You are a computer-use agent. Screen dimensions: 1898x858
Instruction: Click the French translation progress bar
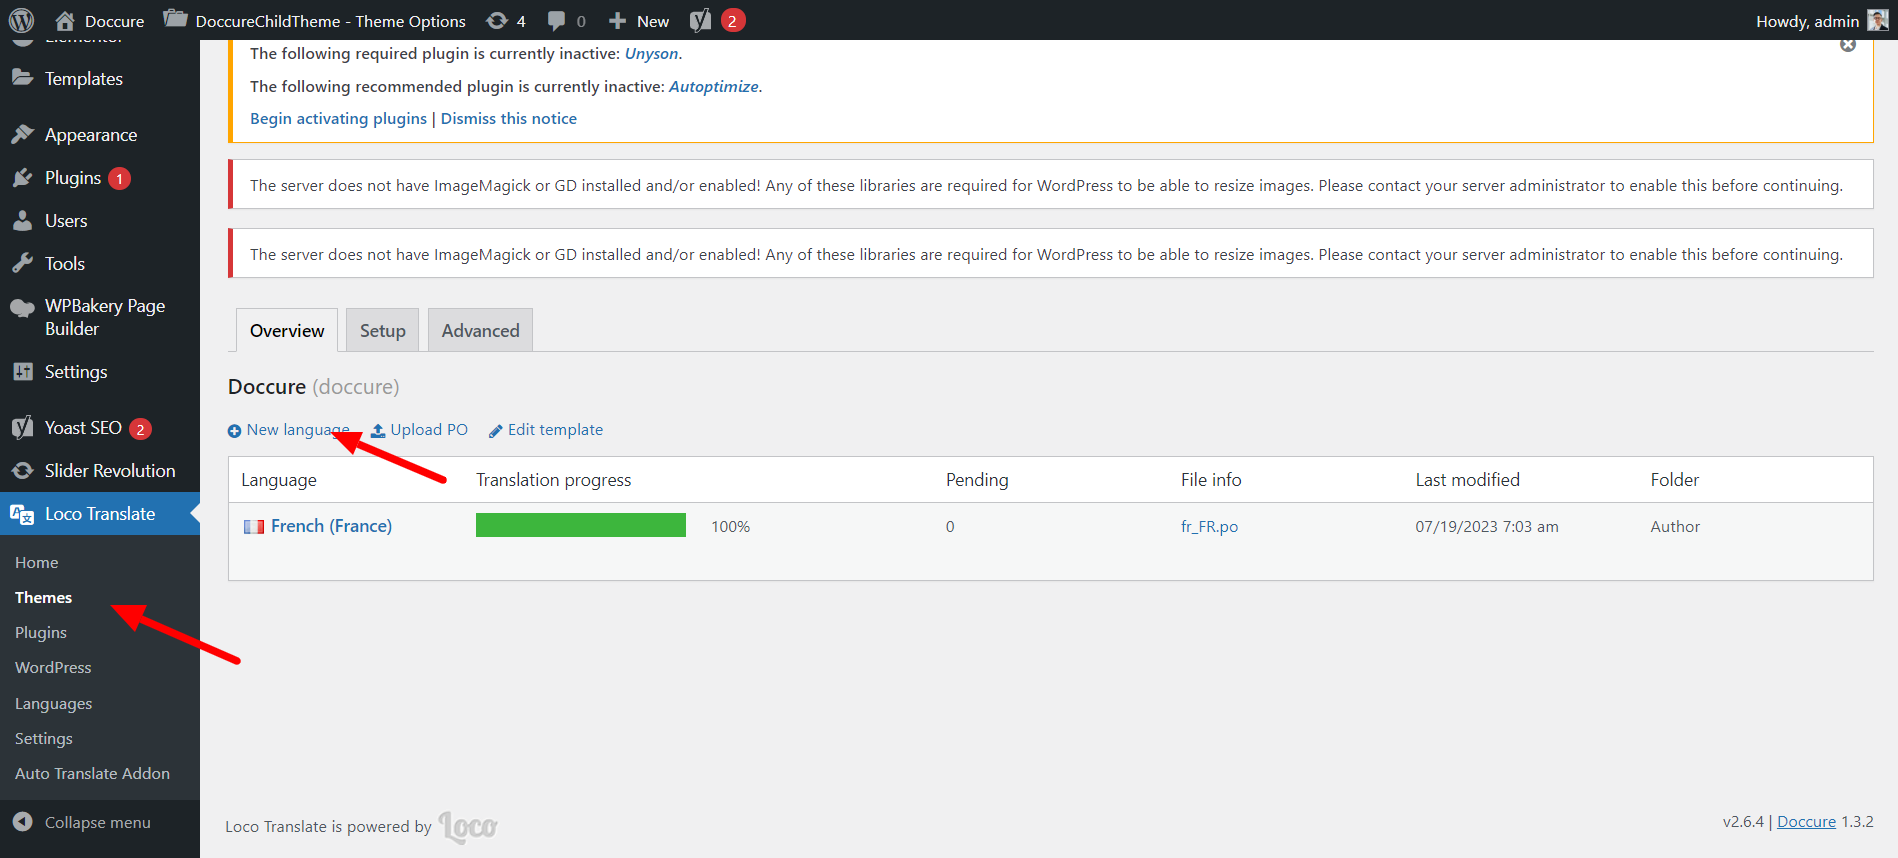pos(580,526)
